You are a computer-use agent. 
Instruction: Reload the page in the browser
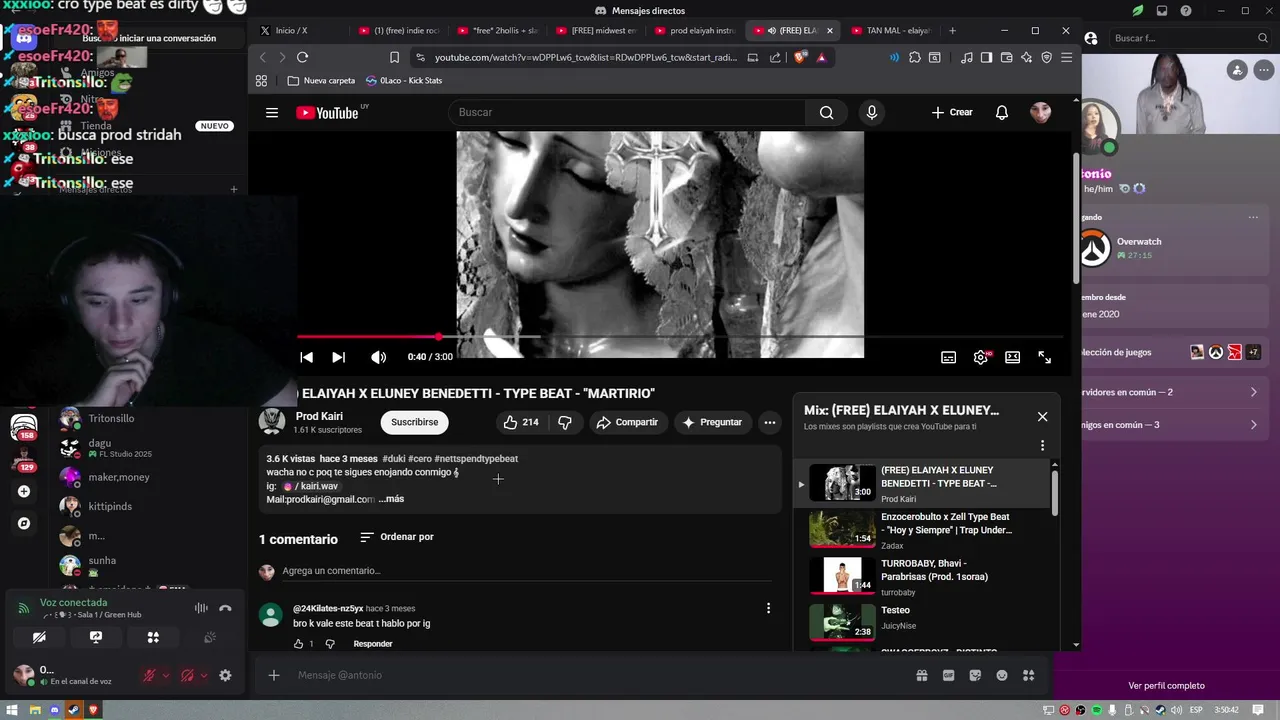point(302,57)
